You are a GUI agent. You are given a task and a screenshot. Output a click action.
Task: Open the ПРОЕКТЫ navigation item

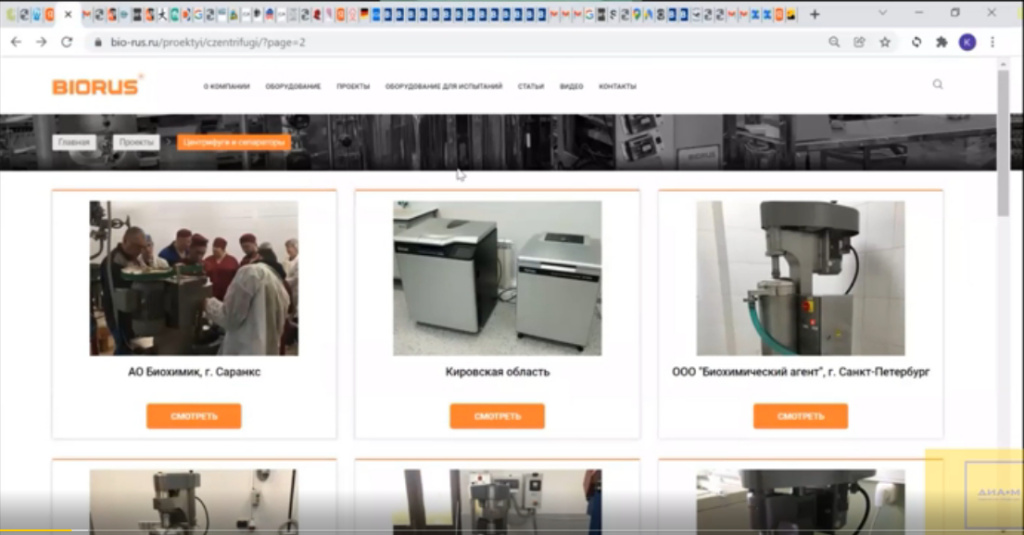pyautogui.click(x=353, y=87)
